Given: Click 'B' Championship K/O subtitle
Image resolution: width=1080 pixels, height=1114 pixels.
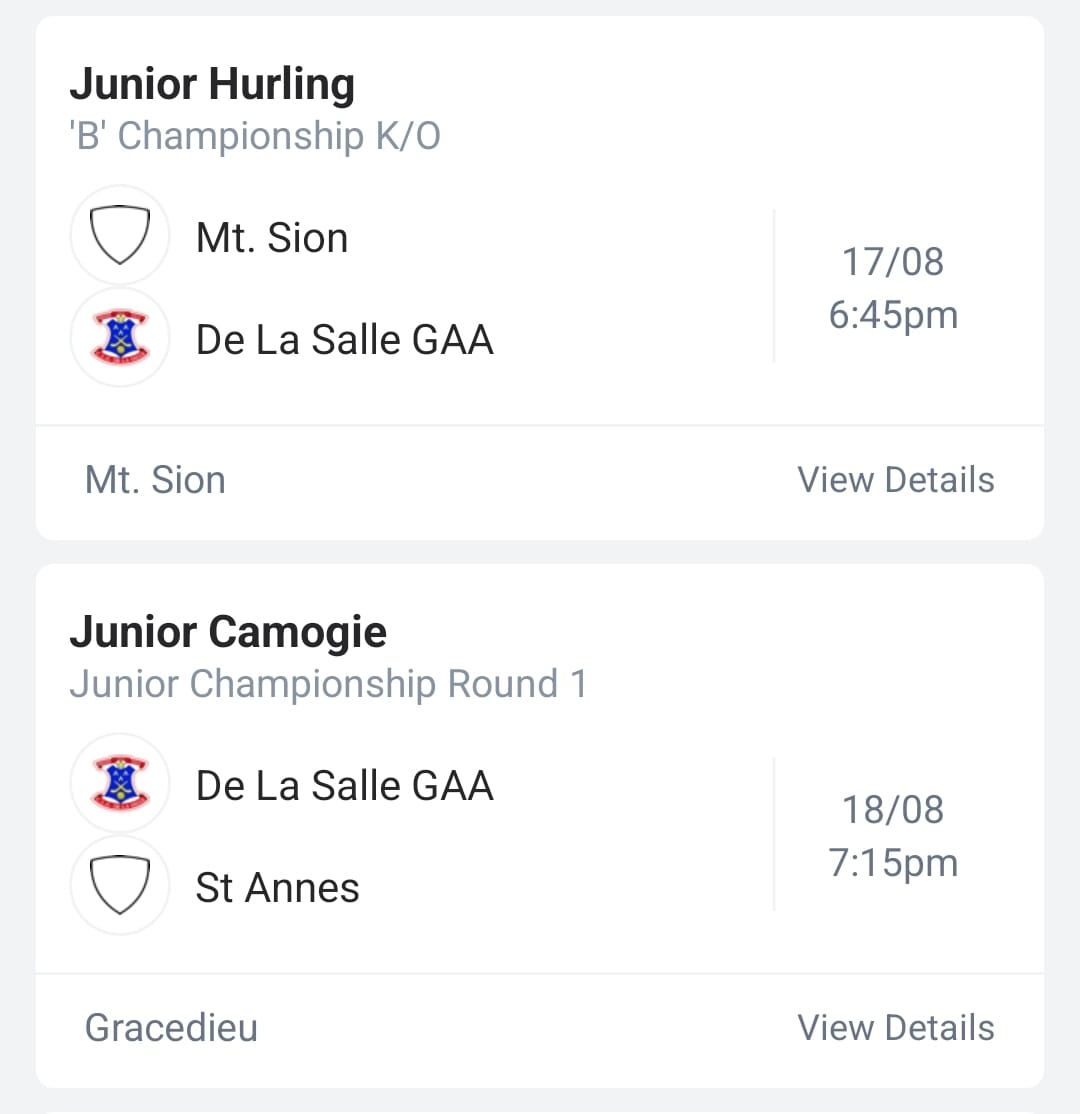Looking at the screenshot, I should 255,136.
